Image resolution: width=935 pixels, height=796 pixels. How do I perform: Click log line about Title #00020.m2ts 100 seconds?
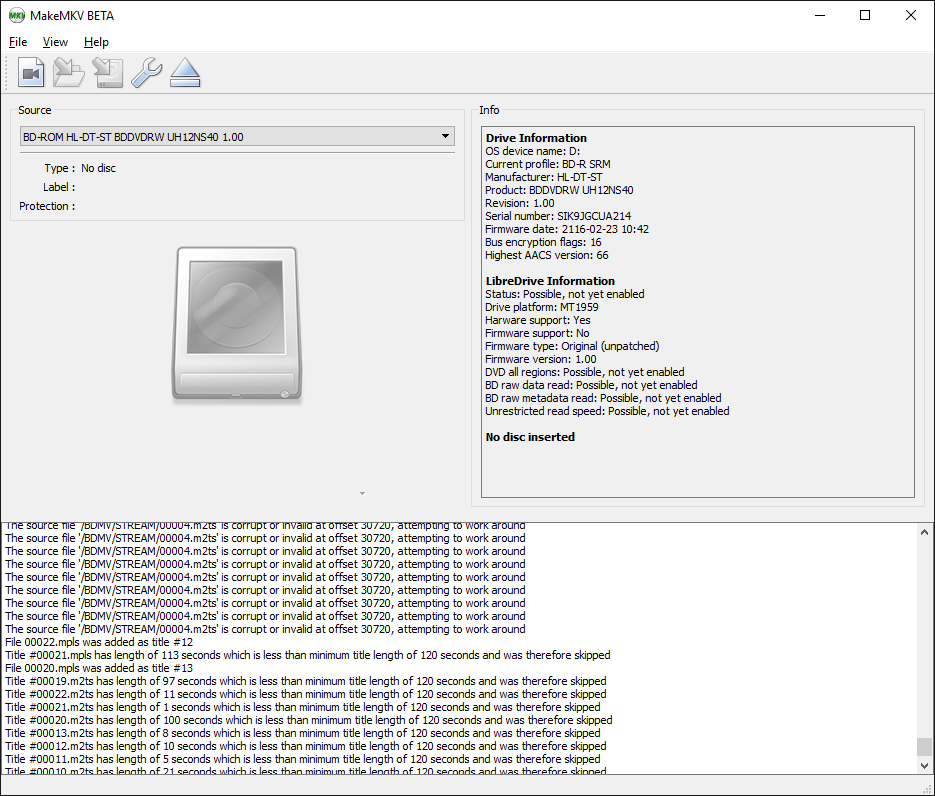308,720
